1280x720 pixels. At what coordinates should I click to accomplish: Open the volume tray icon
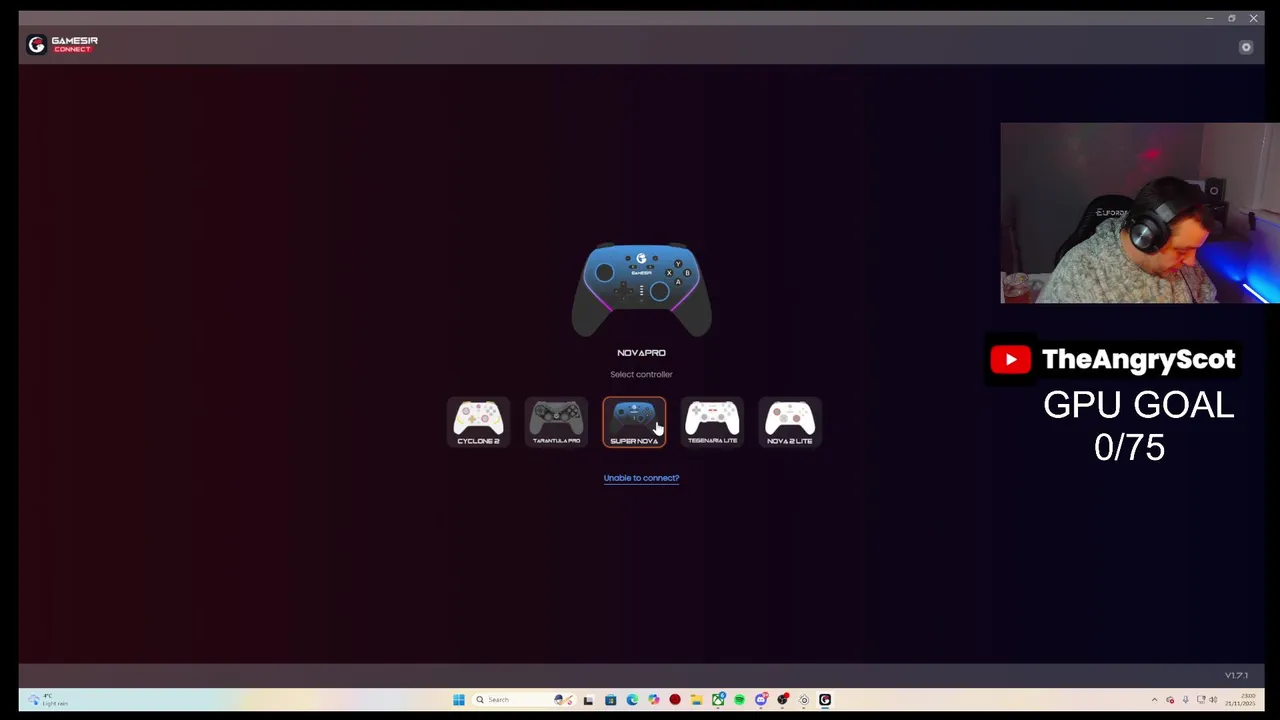(x=1213, y=700)
